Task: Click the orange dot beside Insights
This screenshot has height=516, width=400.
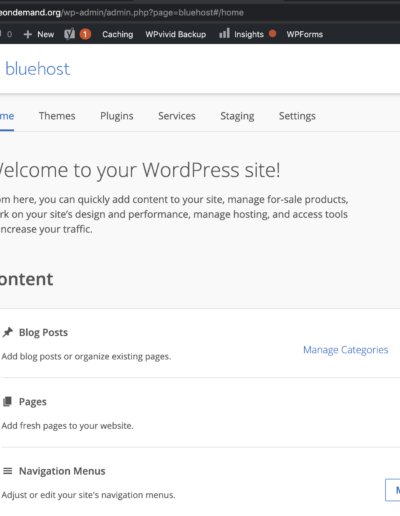Action: point(272,33)
